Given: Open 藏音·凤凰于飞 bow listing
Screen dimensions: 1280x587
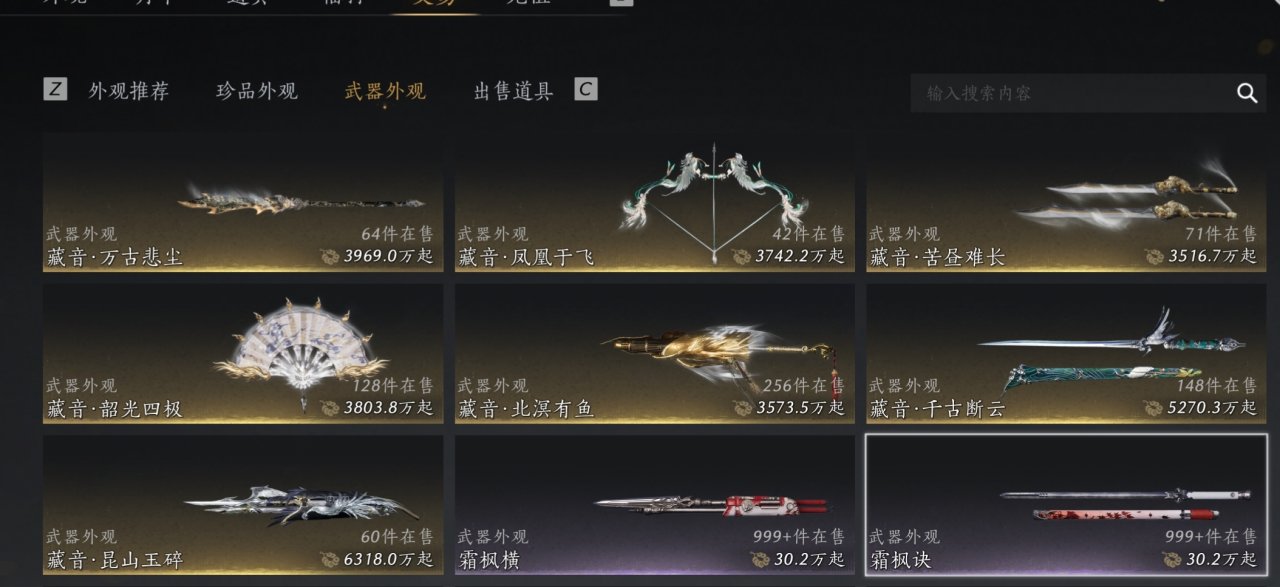Looking at the screenshot, I should [655, 202].
